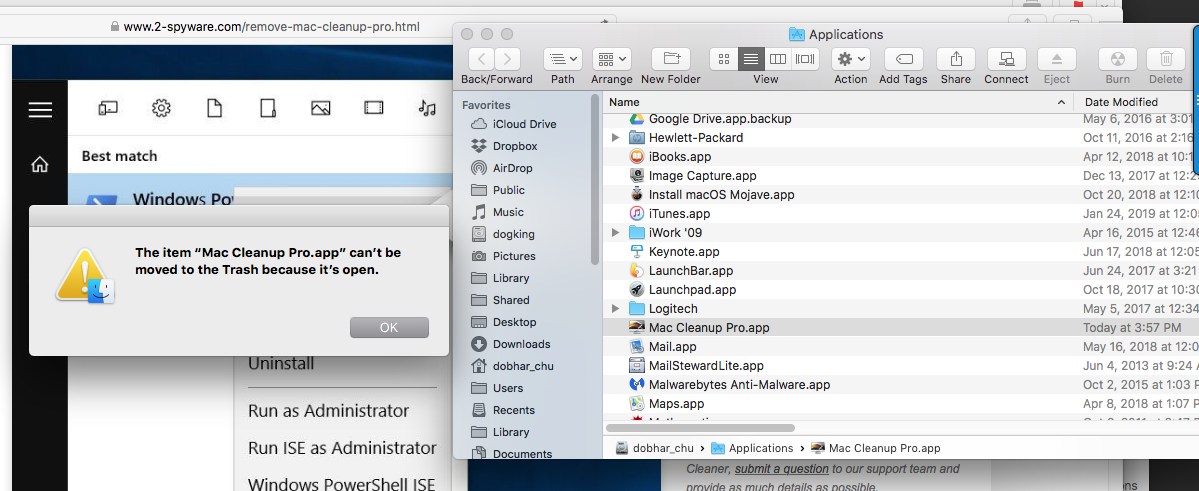Image resolution: width=1199 pixels, height=491 pixels.
Task: Open the Action gear dropdown
Action: pos(850,59)
